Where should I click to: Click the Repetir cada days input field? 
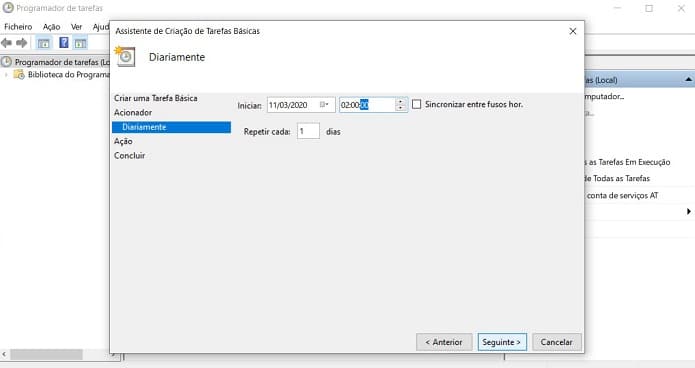[308, 131]
